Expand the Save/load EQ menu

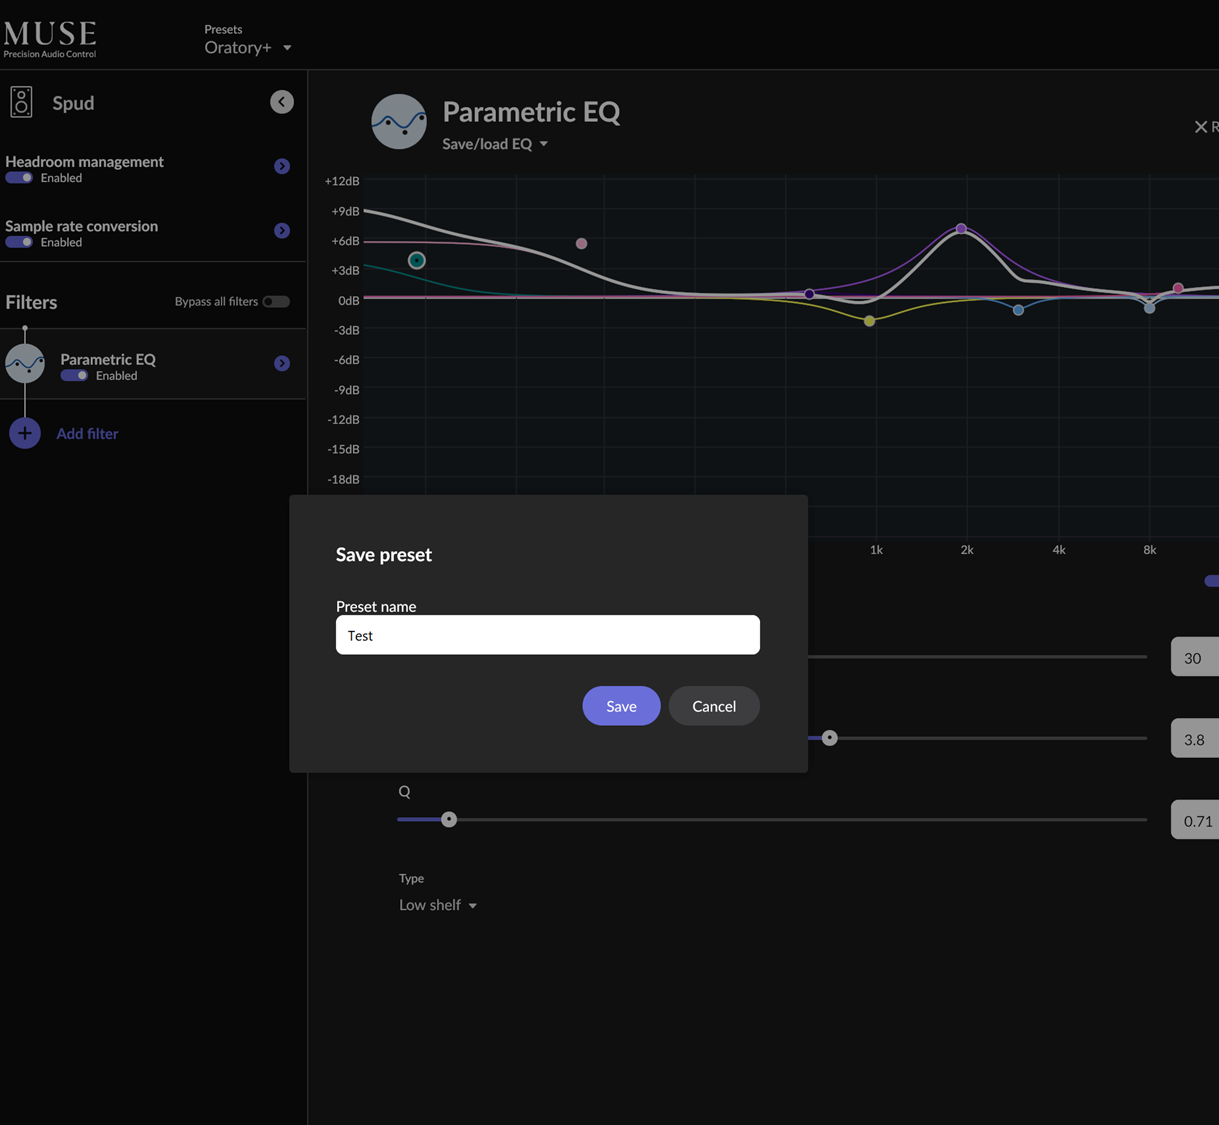point(495,144)
